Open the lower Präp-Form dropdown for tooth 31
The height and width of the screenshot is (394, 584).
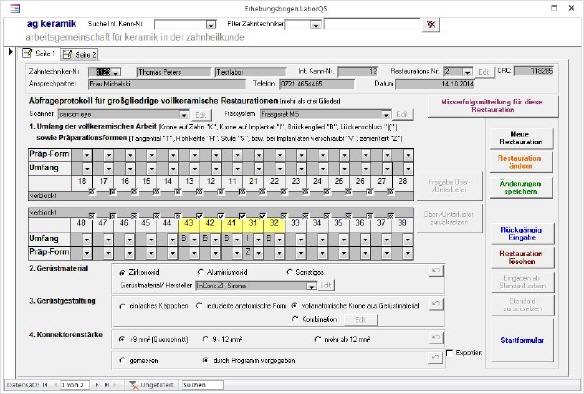pyautogui.click(x=258, y=253)
